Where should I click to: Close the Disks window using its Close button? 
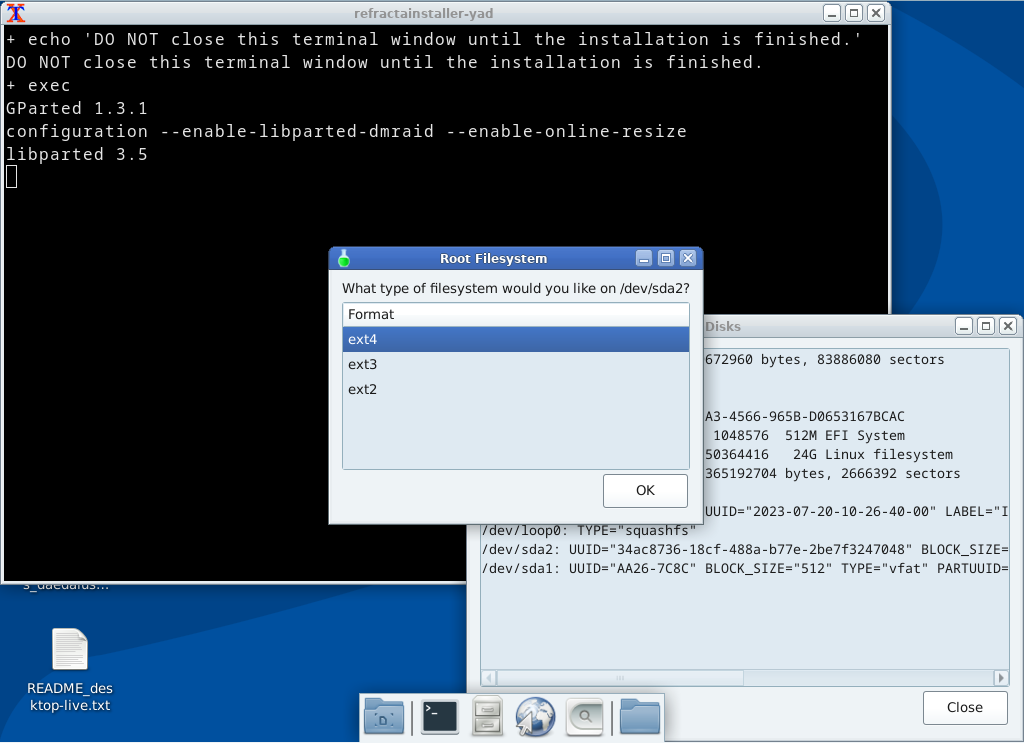pos(964,707)
